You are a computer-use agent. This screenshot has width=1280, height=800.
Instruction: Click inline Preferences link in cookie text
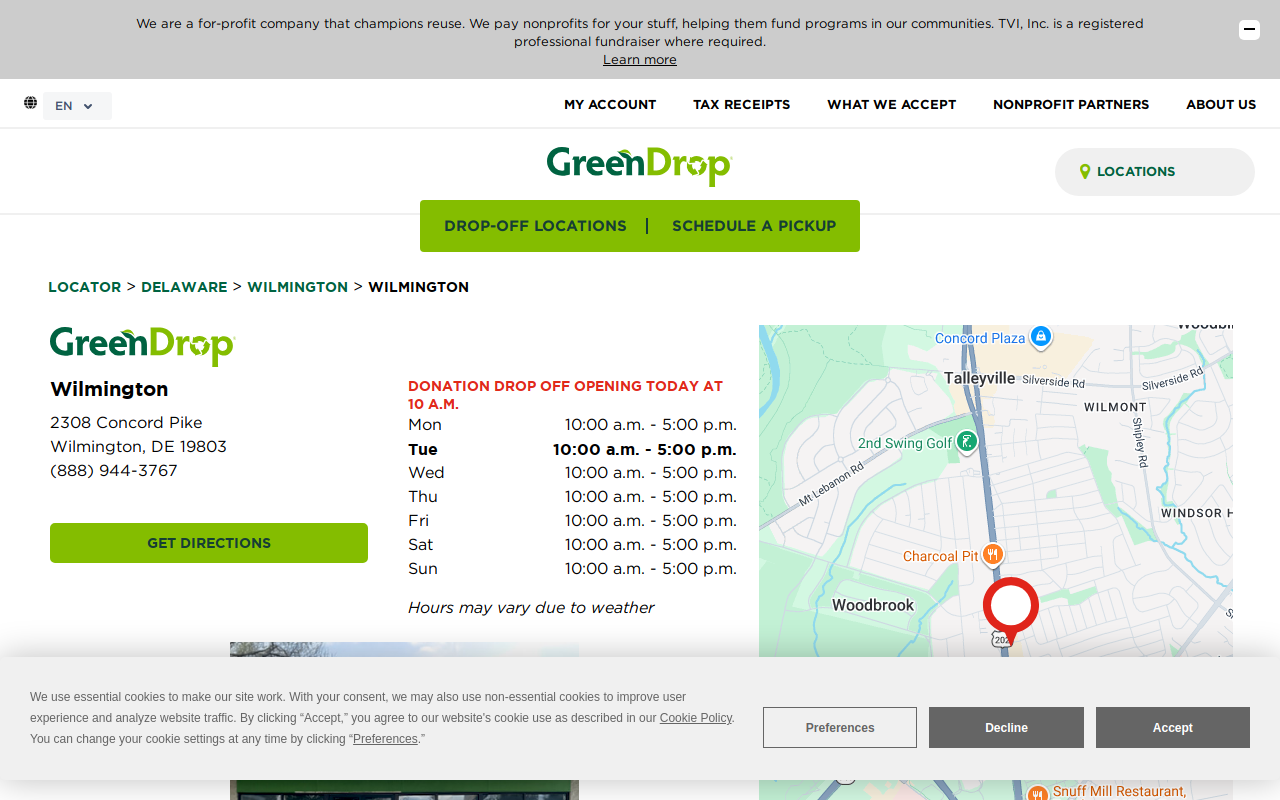pyautogui.click(x=385, y=739)
